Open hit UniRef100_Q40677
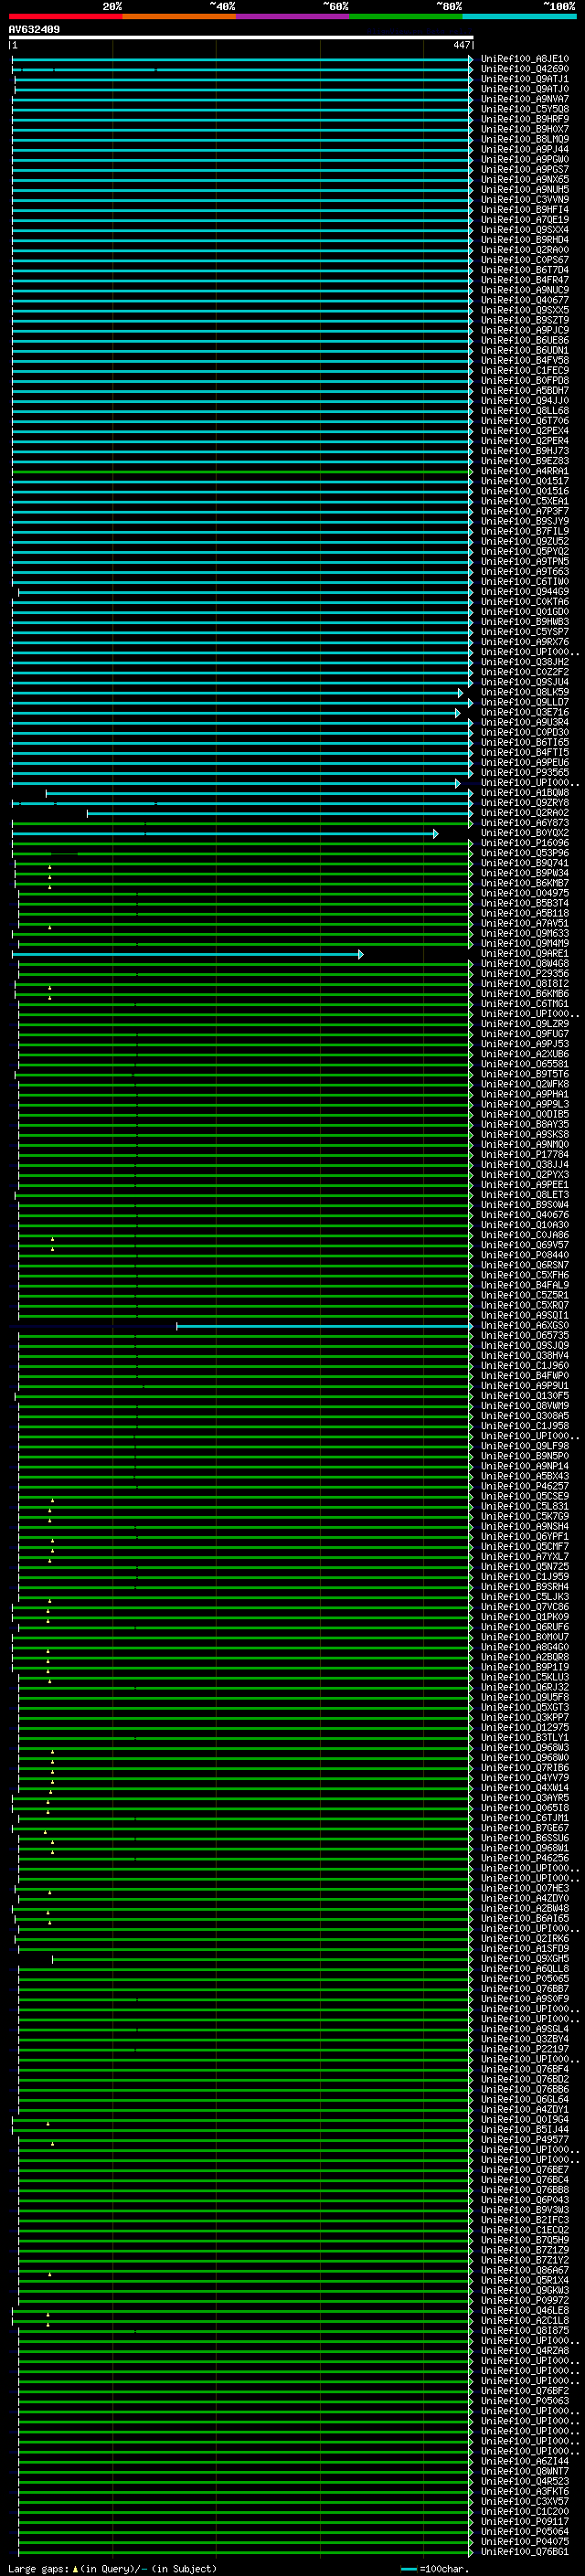This screenshot has height=2576, width=585. pyautogui.click(x=524, y=300)
